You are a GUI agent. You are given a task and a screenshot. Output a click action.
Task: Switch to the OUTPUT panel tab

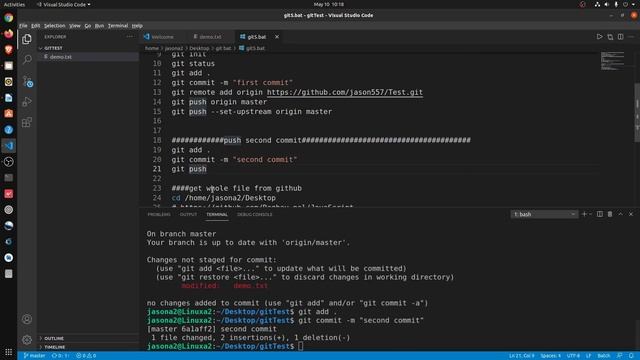(x=188, y=214)
